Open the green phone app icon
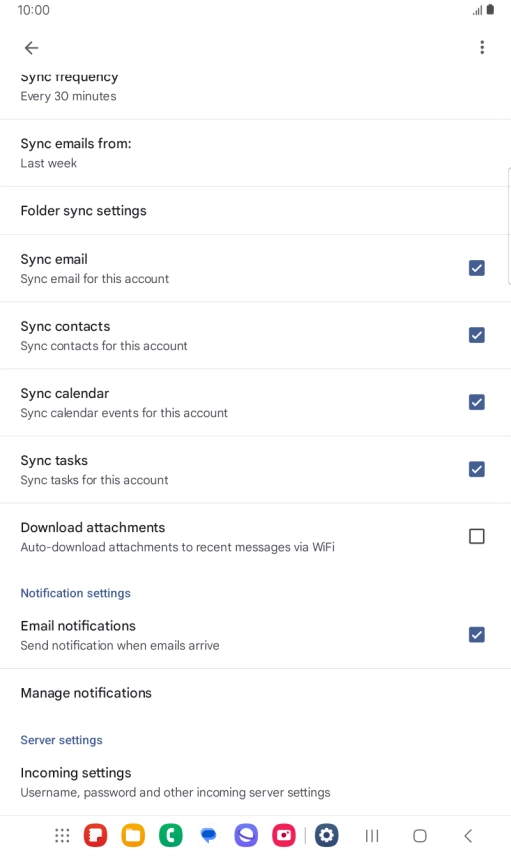Image resolution: width=511 pixels, height=856 pixels. click(171, 835)
